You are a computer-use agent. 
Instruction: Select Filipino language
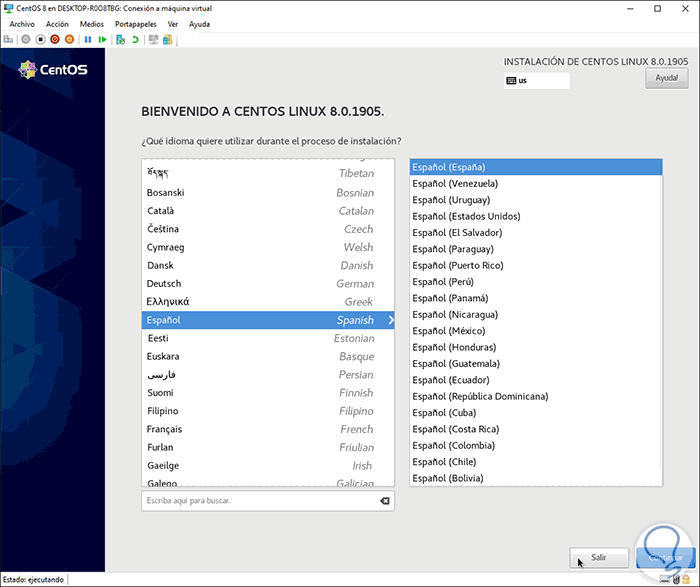coord(268,411)
